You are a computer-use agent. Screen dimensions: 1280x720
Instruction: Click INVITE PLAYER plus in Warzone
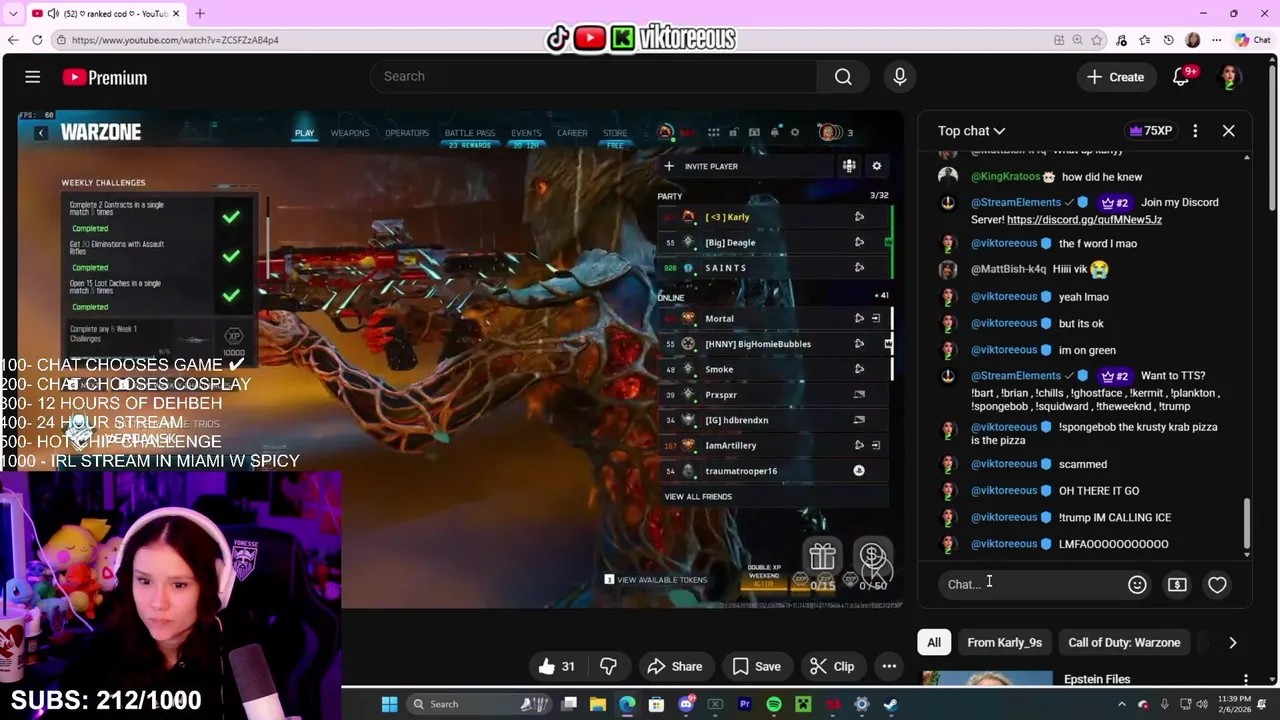703,166
